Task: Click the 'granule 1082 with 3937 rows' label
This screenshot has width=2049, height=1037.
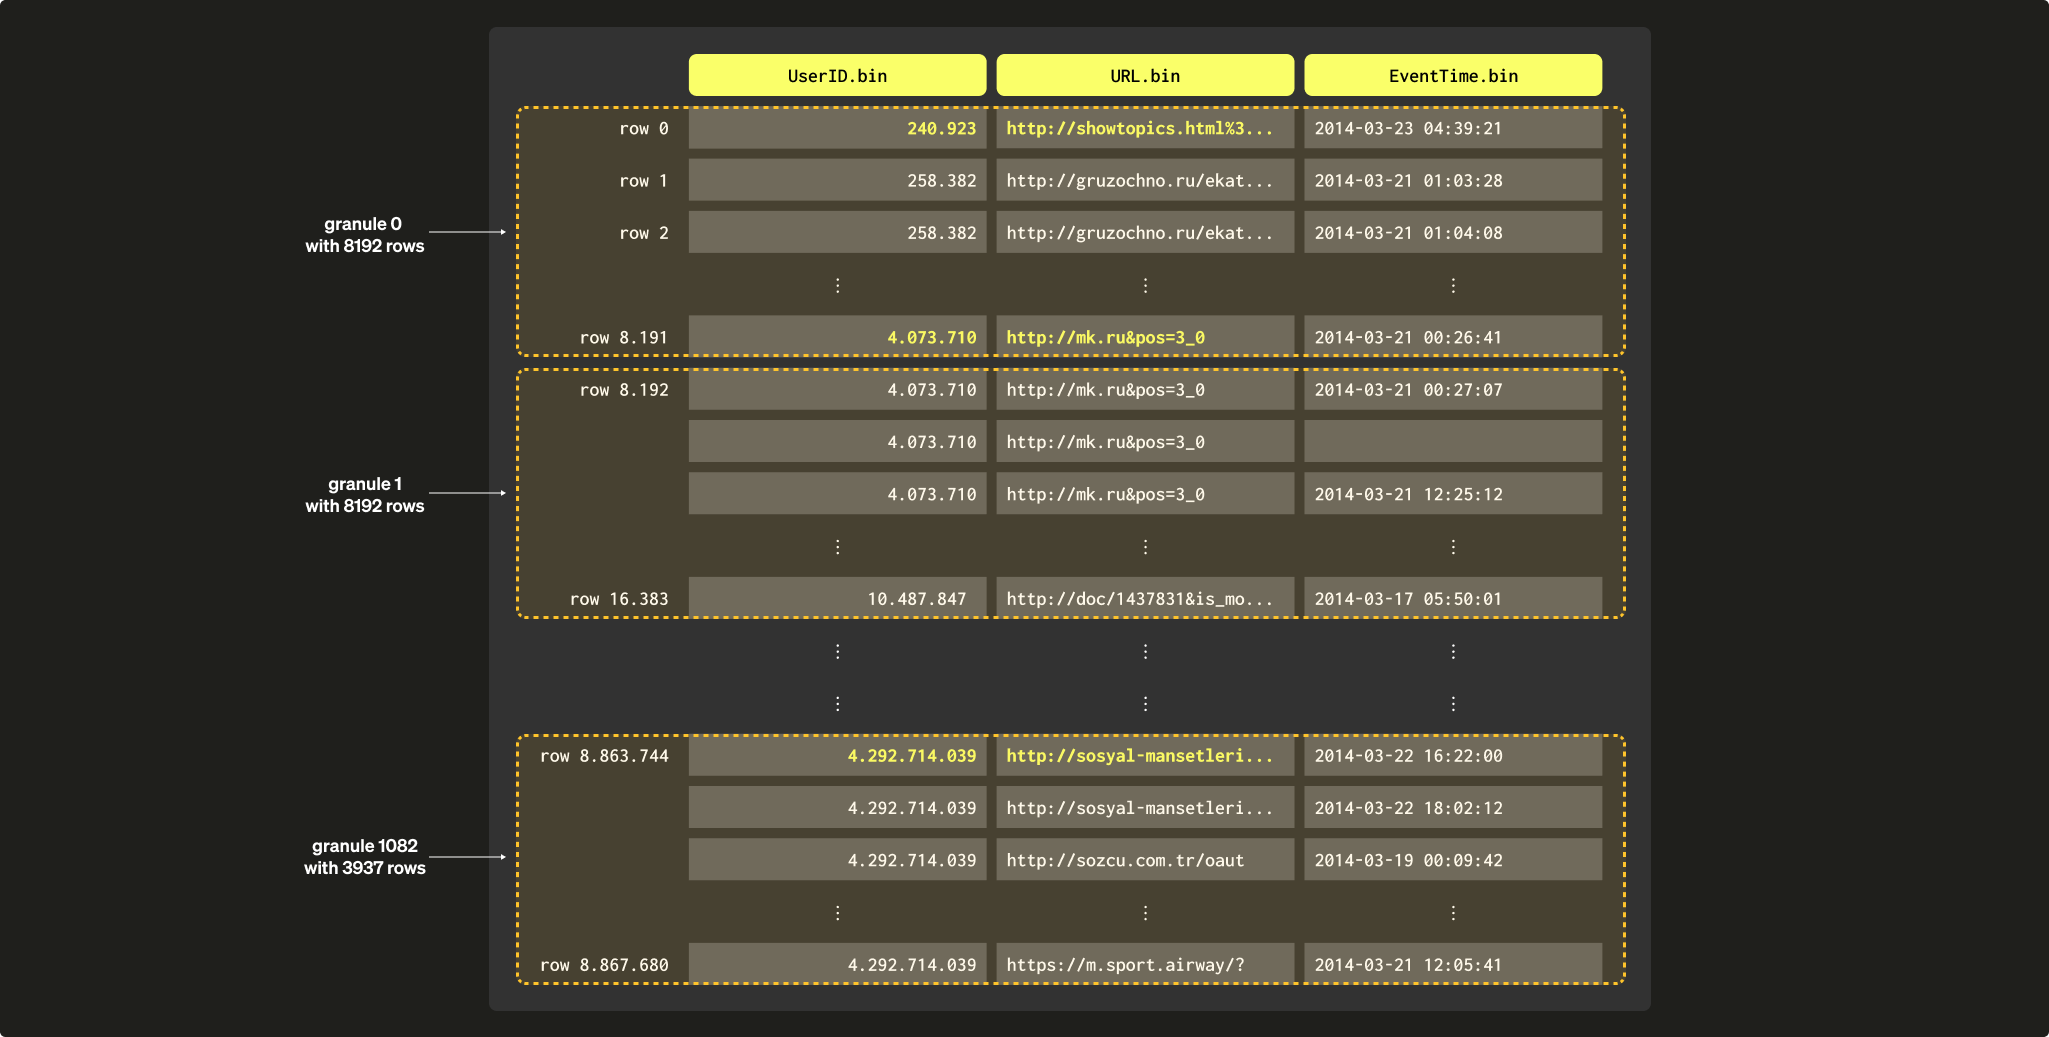Action: tap(364, 857)
